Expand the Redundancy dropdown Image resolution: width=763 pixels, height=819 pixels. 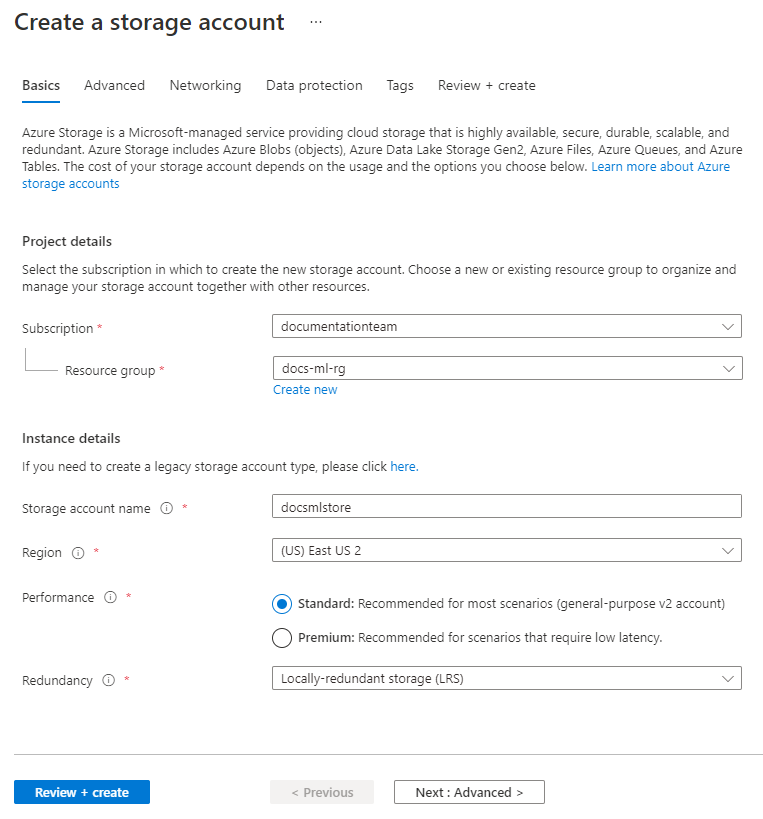click(x=506, y=678)
